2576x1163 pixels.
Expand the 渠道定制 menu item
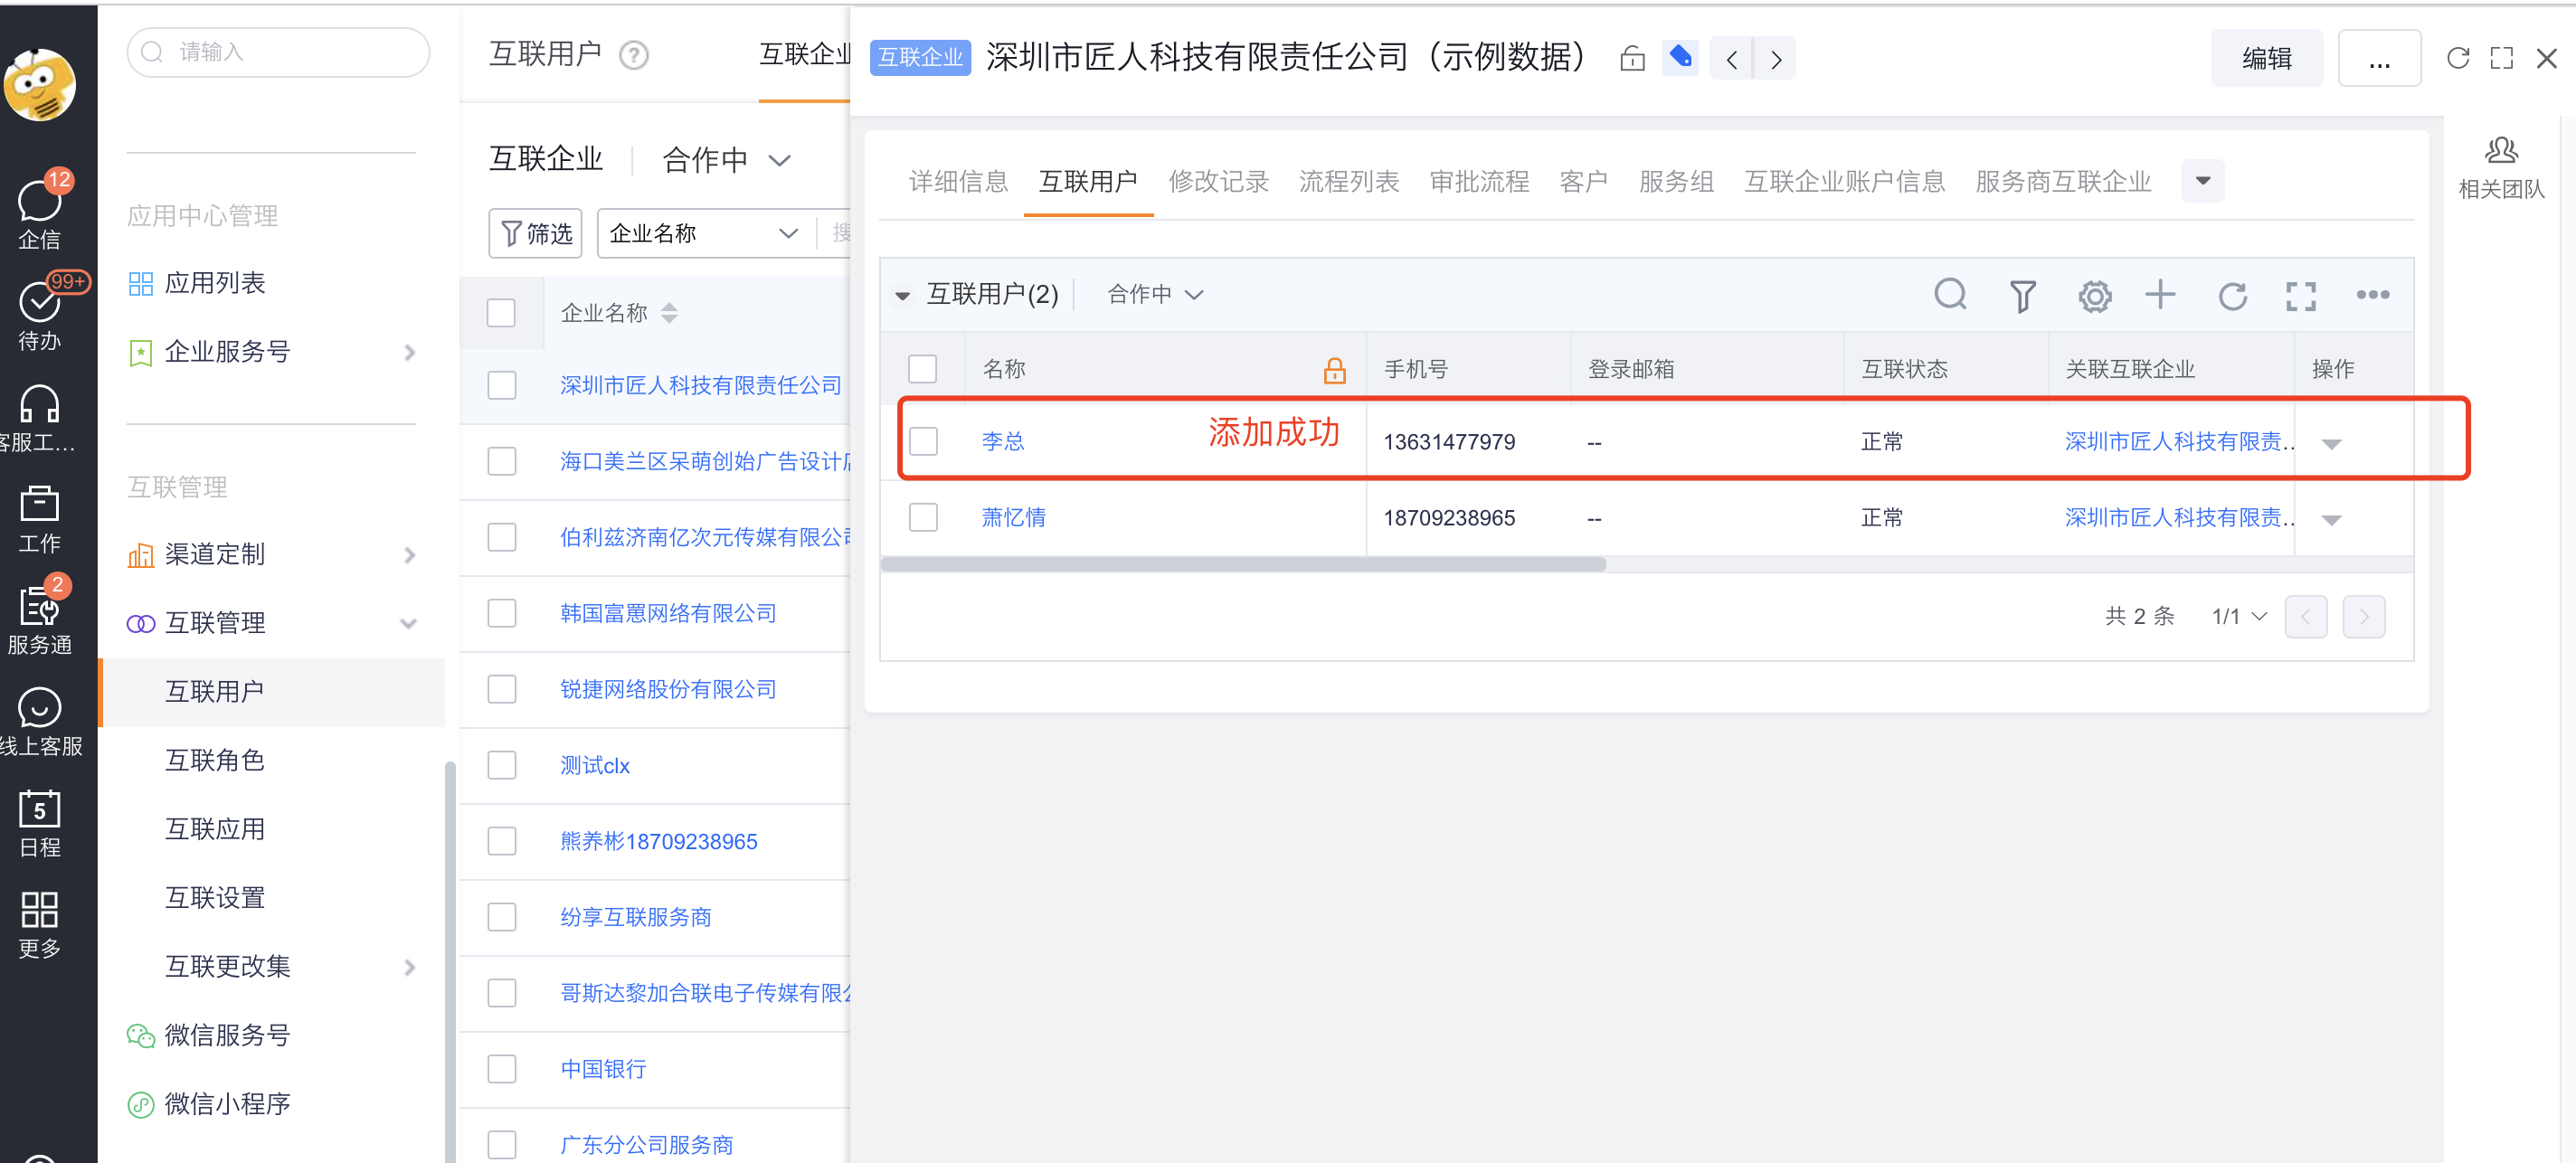tap(408, 555)
